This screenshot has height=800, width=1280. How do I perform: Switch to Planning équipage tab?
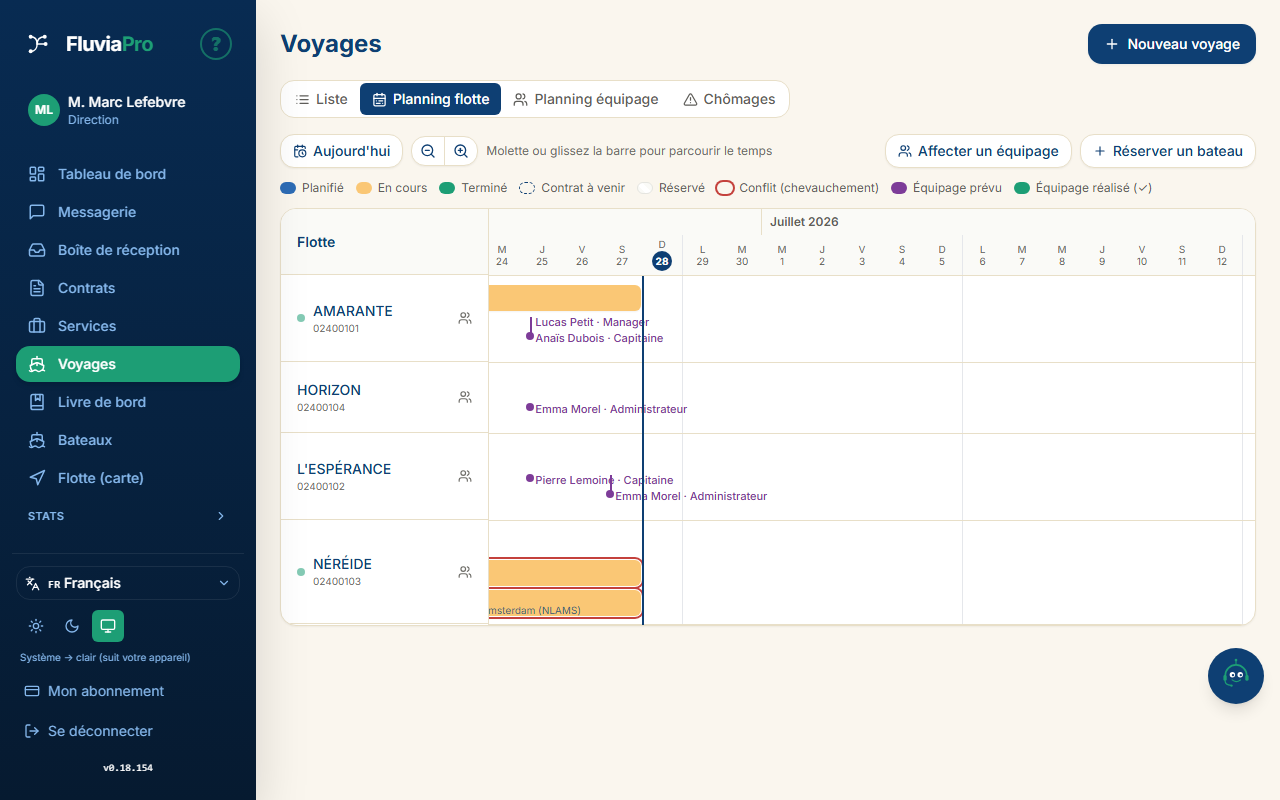pyautogui.click(x=586, y=99)
